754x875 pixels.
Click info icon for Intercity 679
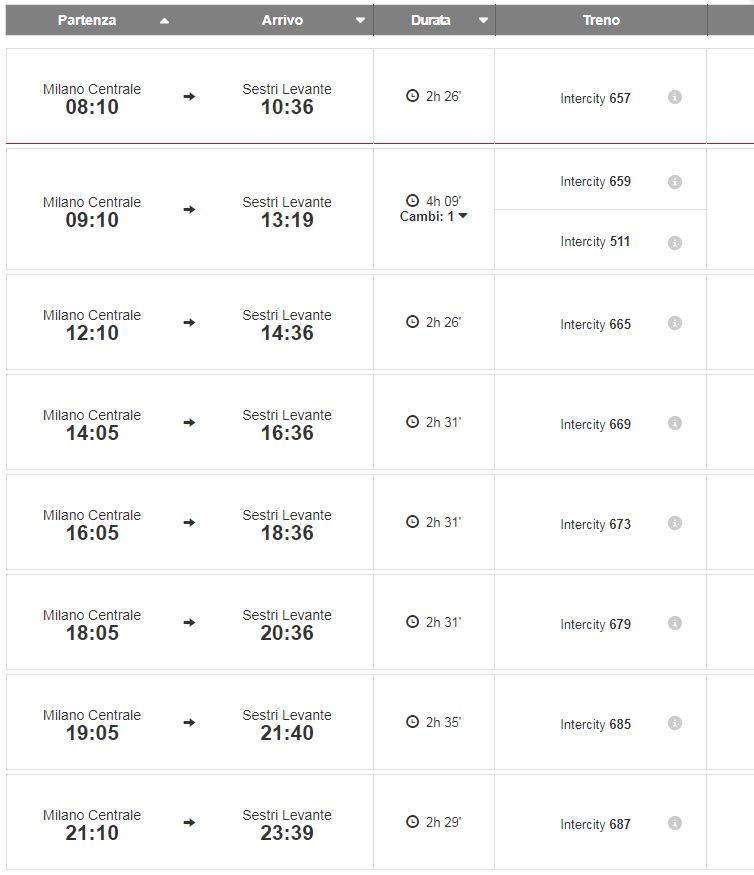point(675,623)
